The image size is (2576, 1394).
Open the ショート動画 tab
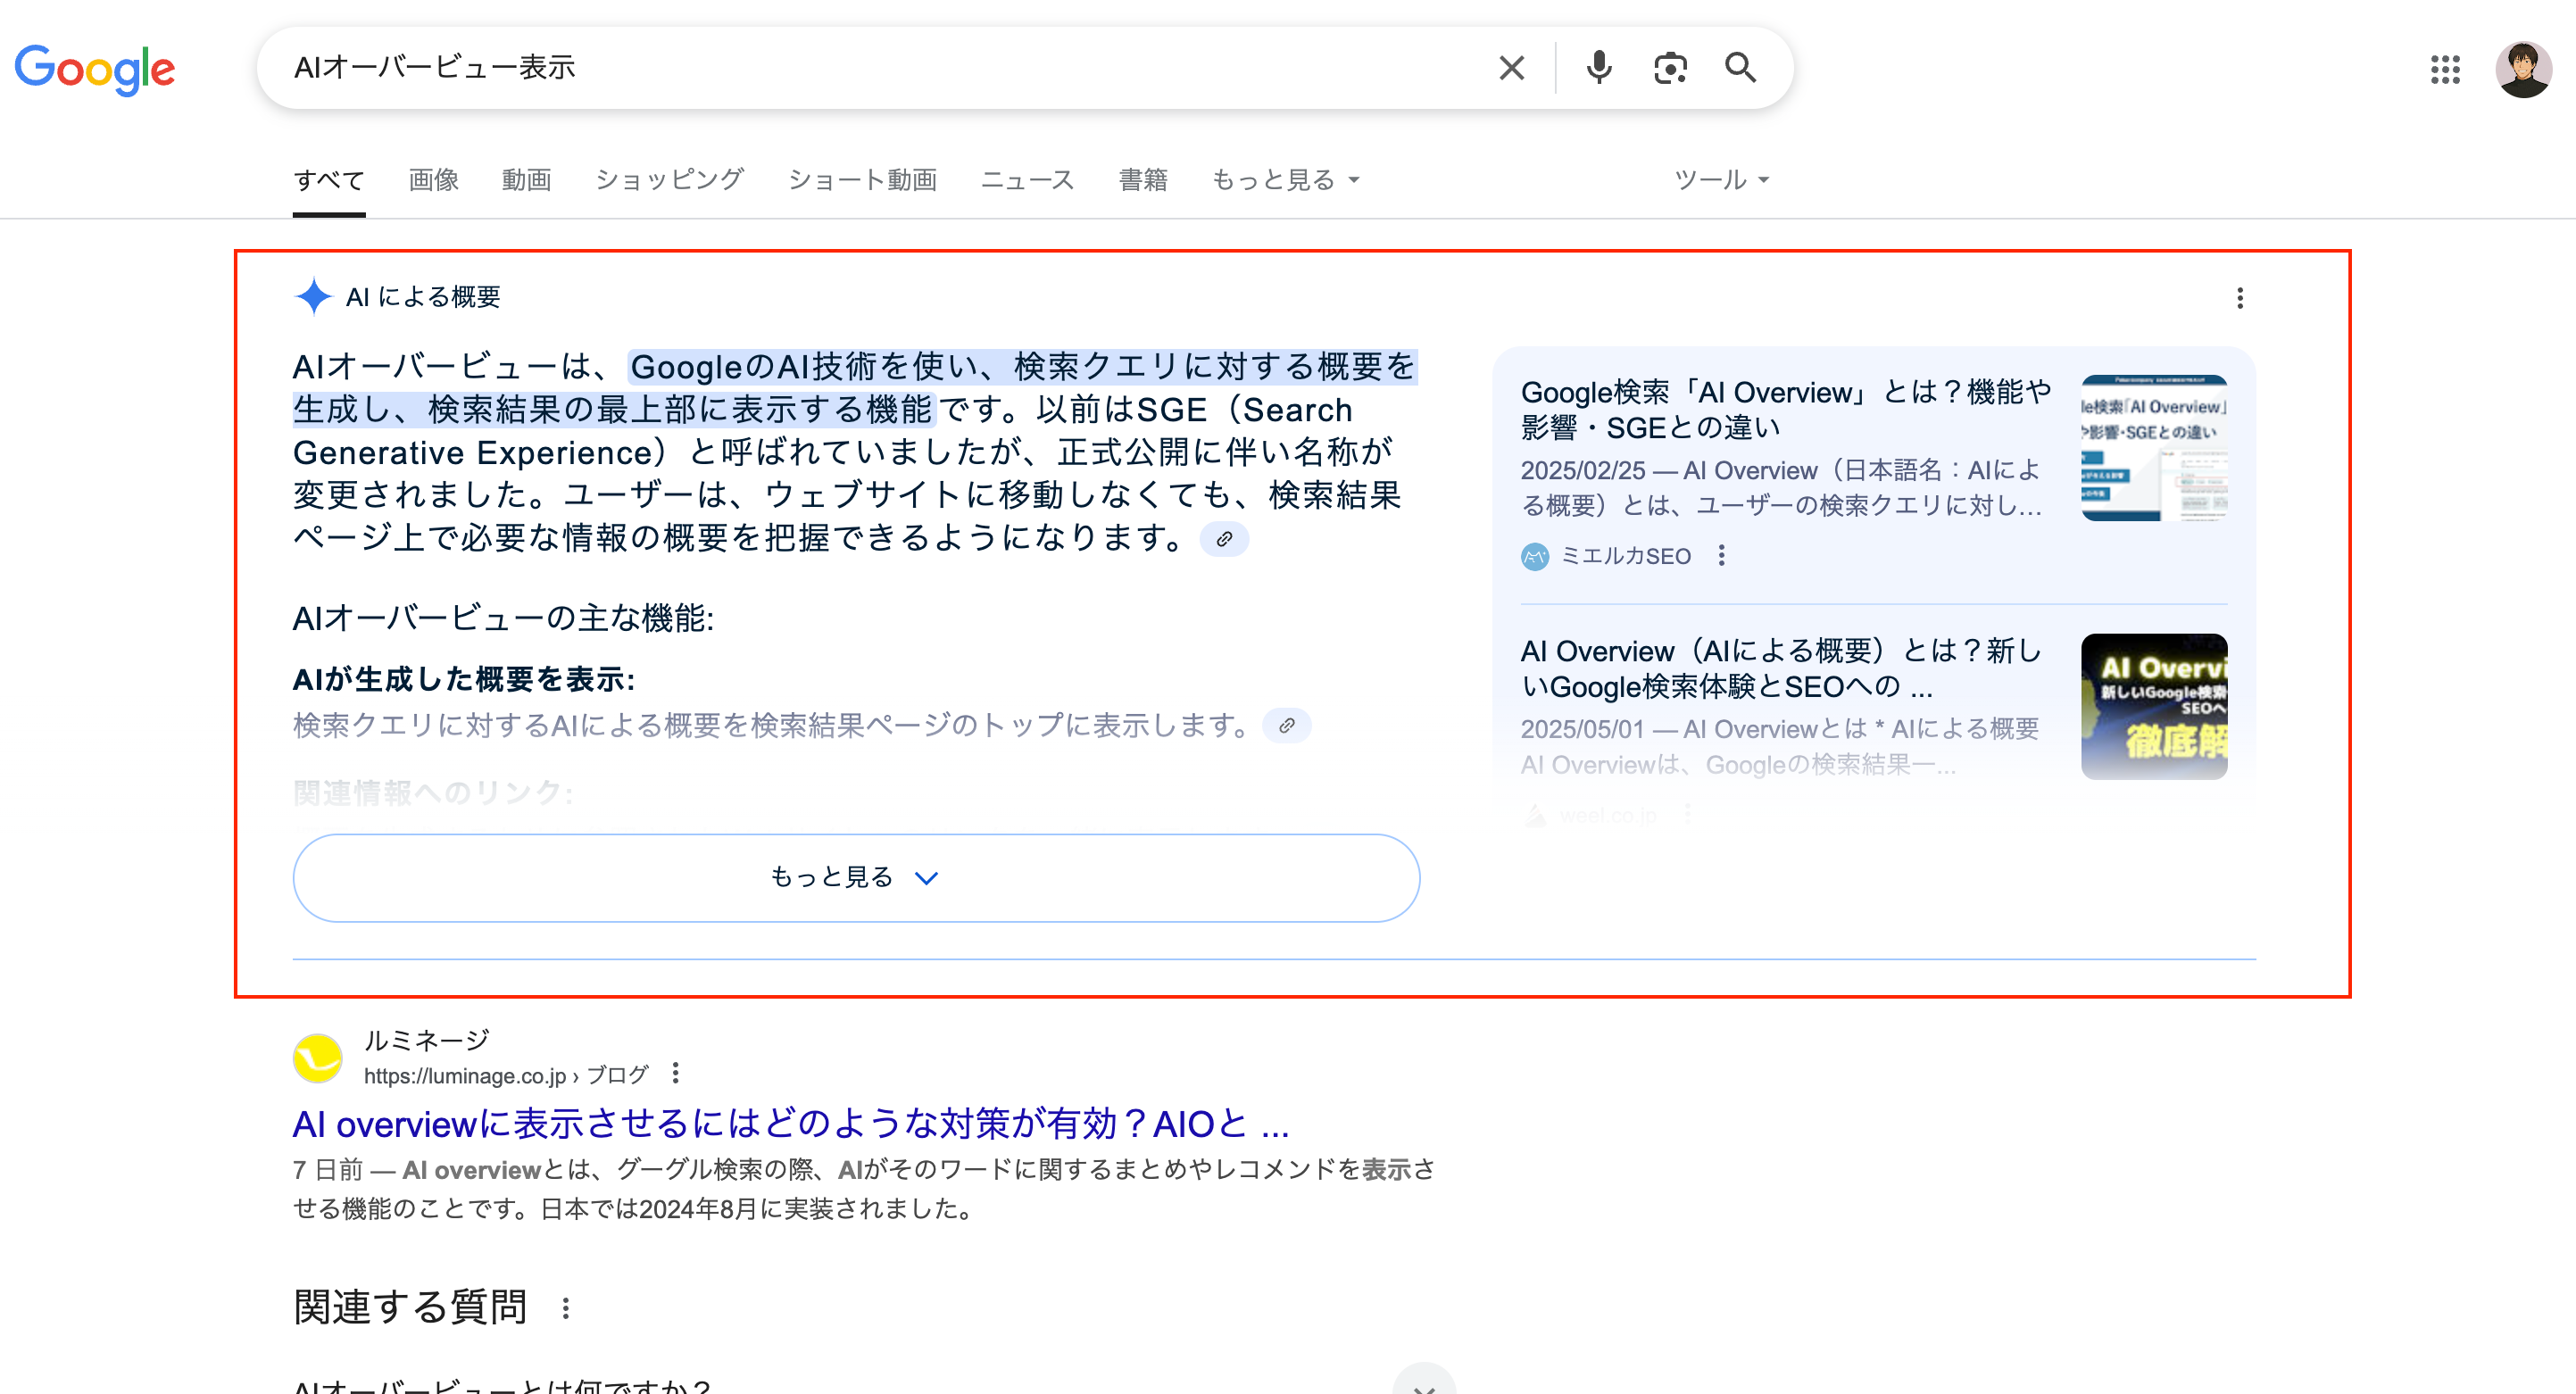(x=863, y=180)
